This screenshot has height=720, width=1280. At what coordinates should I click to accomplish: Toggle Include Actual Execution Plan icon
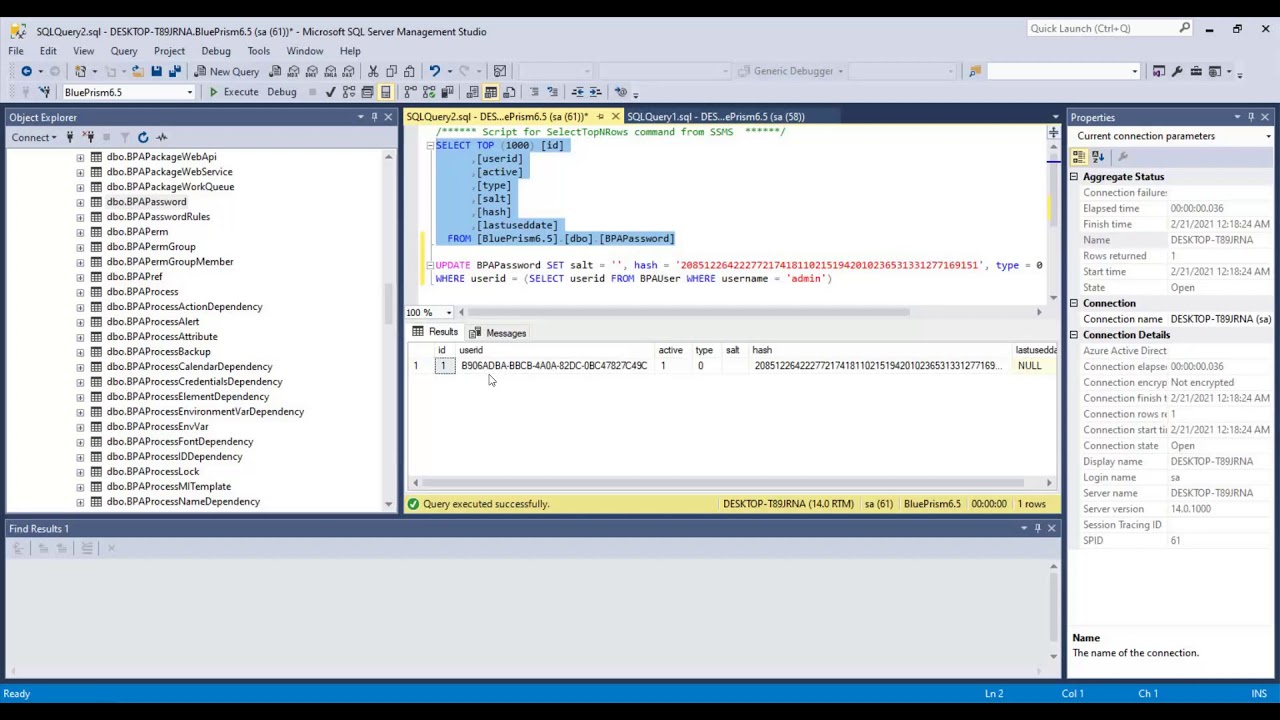(x=410, y=92)
